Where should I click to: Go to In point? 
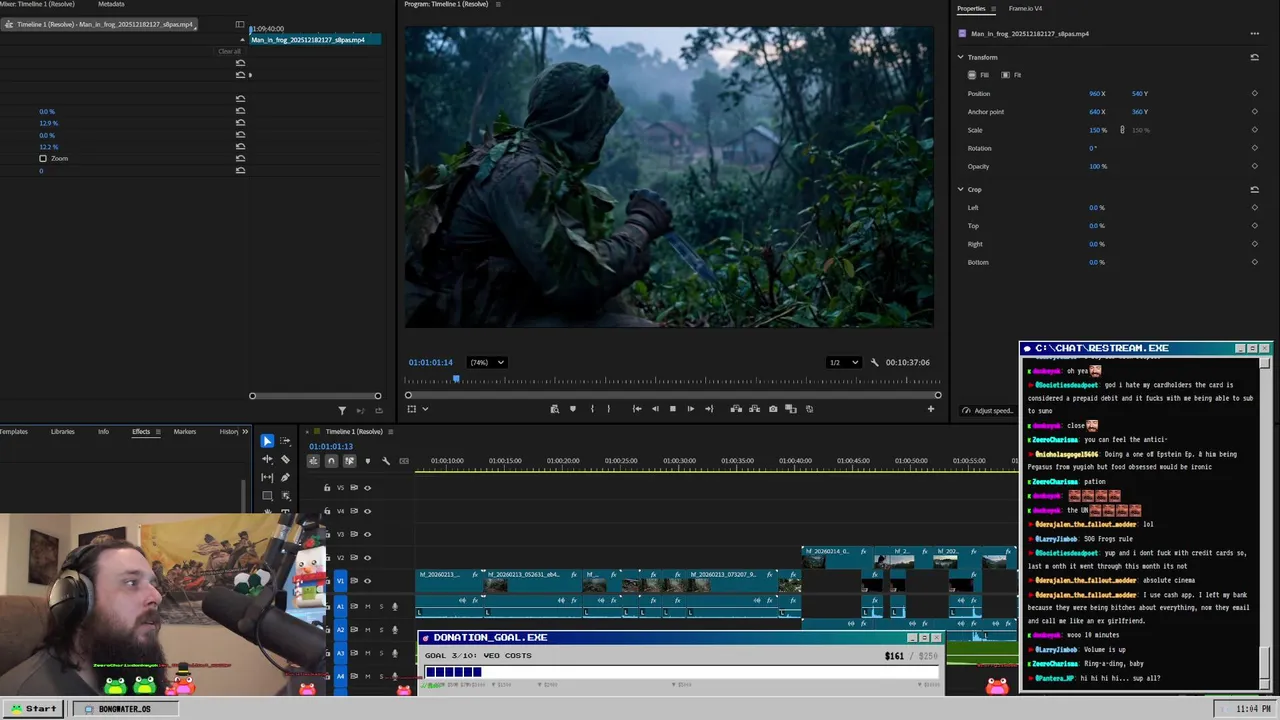637,409
